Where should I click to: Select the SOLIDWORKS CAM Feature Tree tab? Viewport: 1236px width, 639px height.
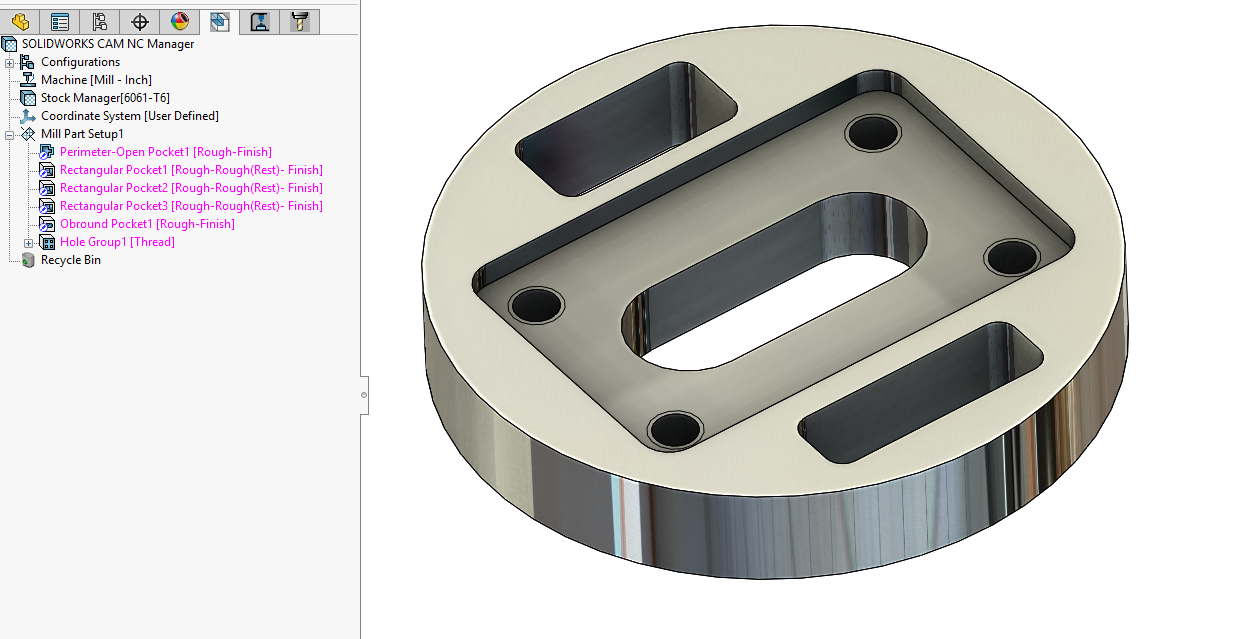click(220, 21)
